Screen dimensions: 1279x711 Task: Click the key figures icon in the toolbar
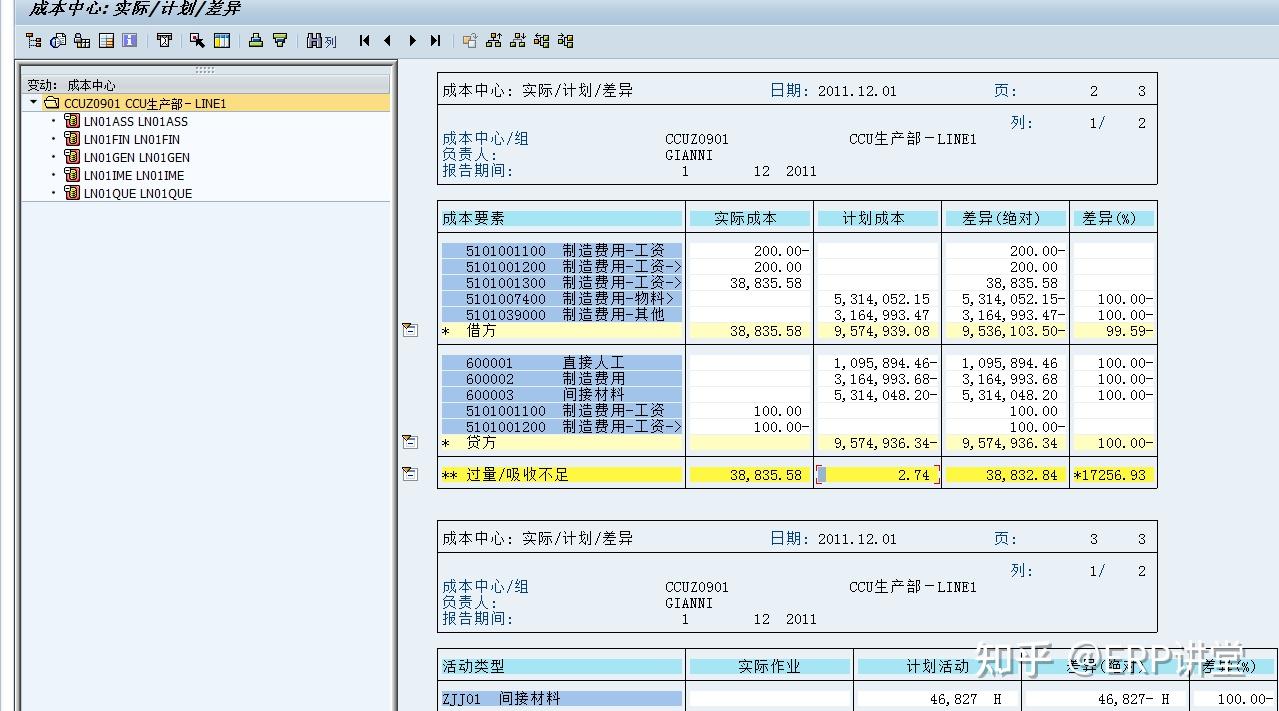click(x=83, y=41)
